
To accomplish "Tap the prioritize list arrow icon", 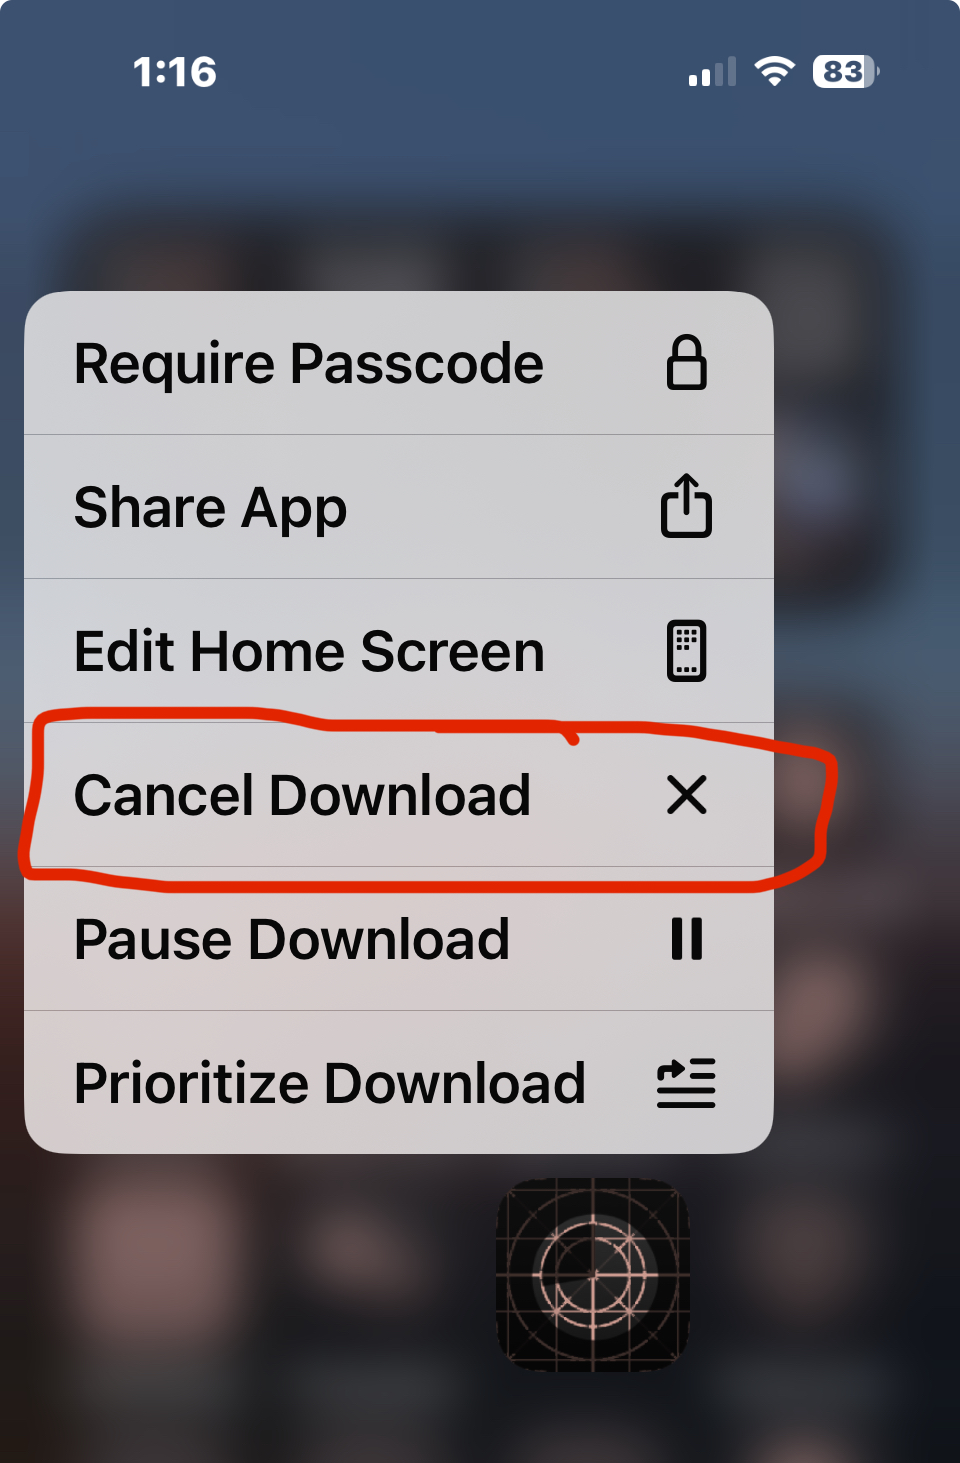I will tap(686, 1083).
